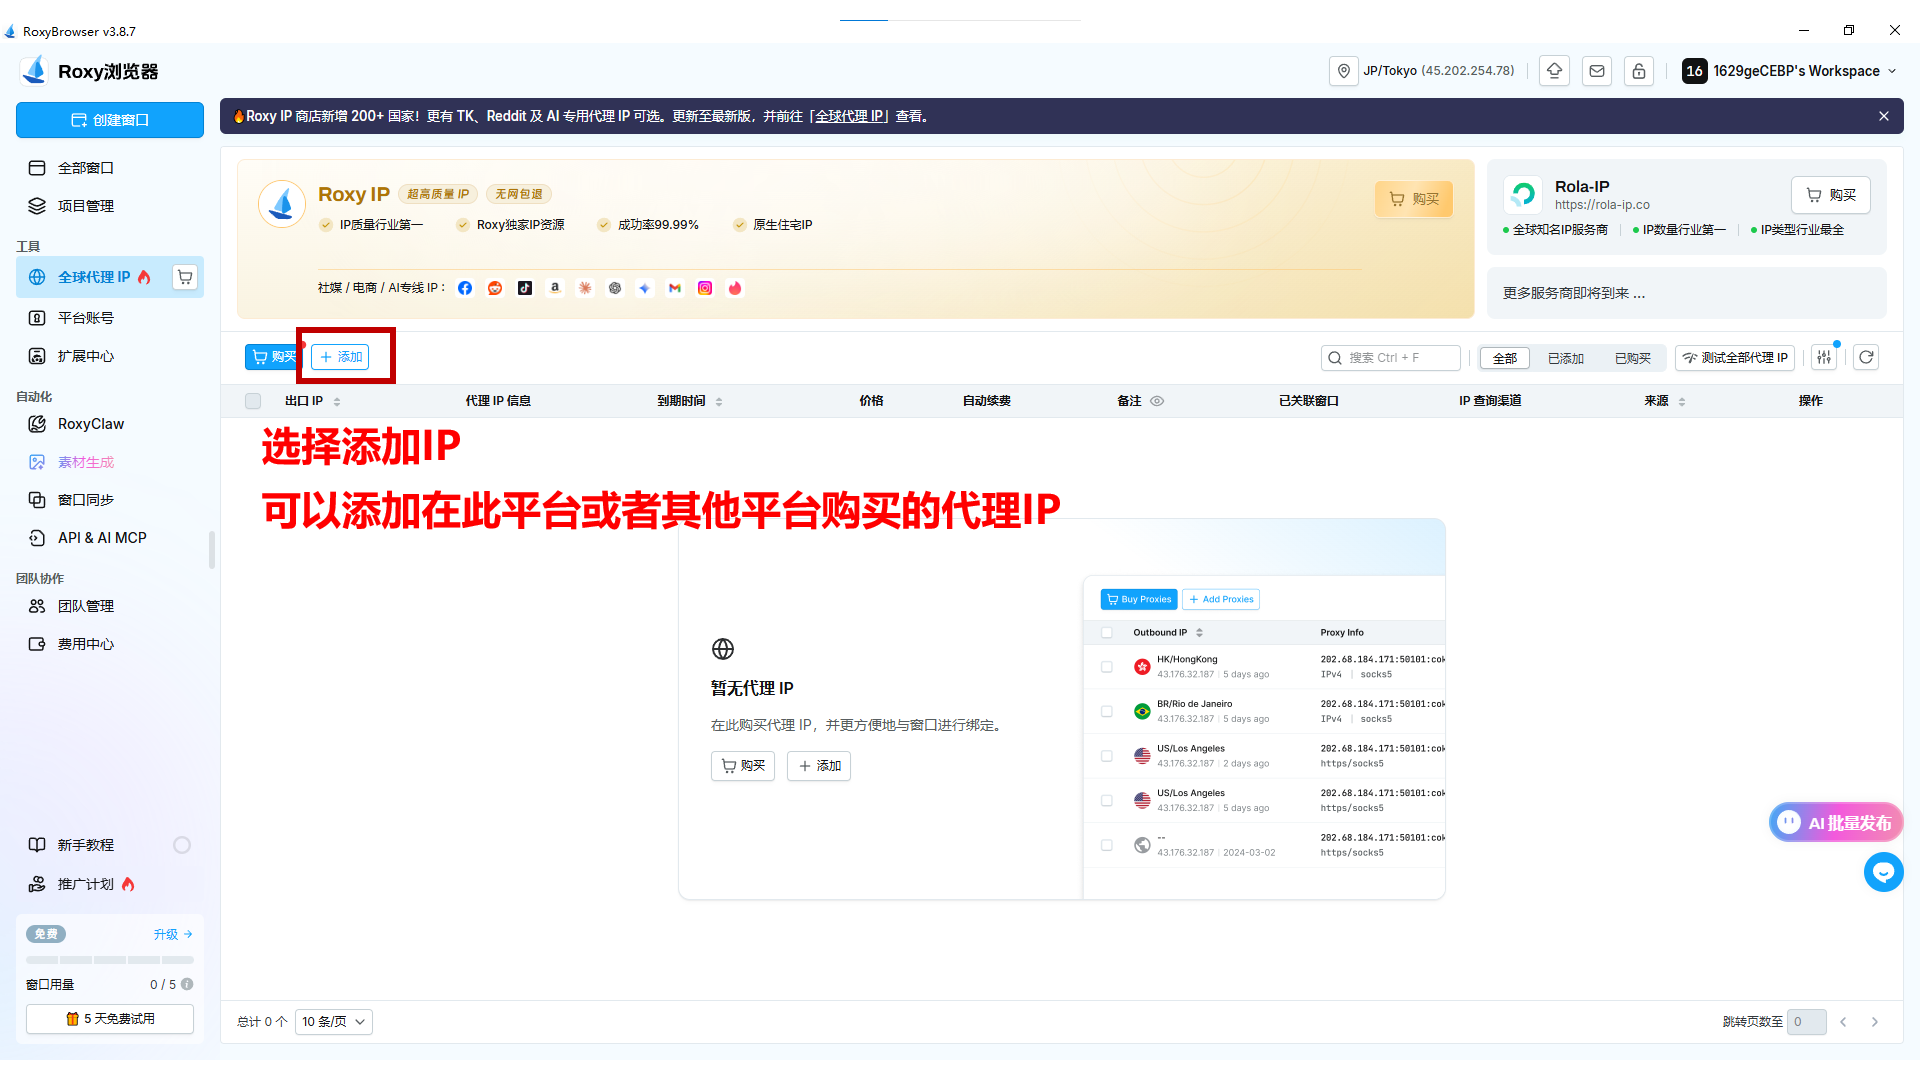Click the Amazon dedicated-line IP icon
This screenshot has width=1920, height=1080.
pyautogui.click(x=555, y=288)
